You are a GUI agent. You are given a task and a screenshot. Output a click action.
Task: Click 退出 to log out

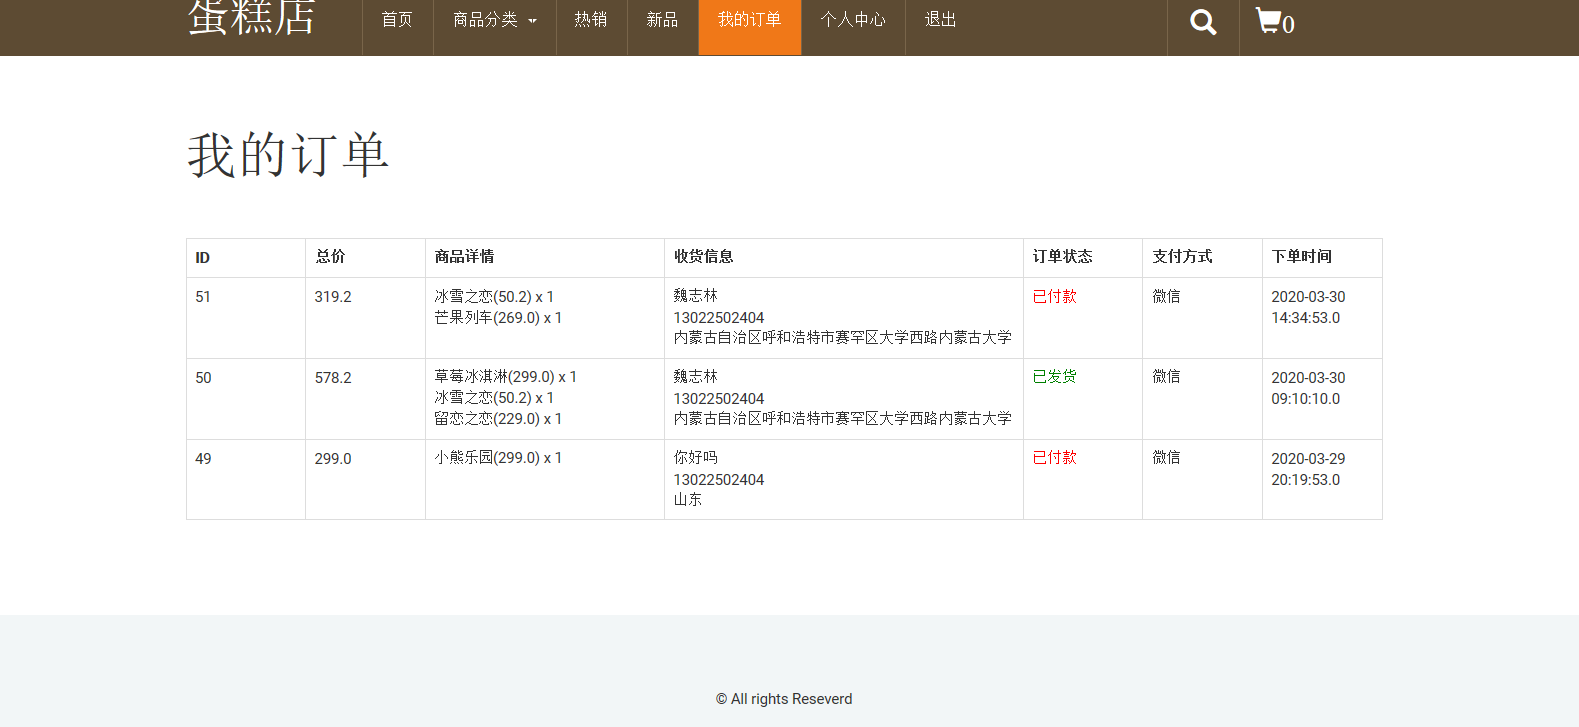tap(940, 20)
